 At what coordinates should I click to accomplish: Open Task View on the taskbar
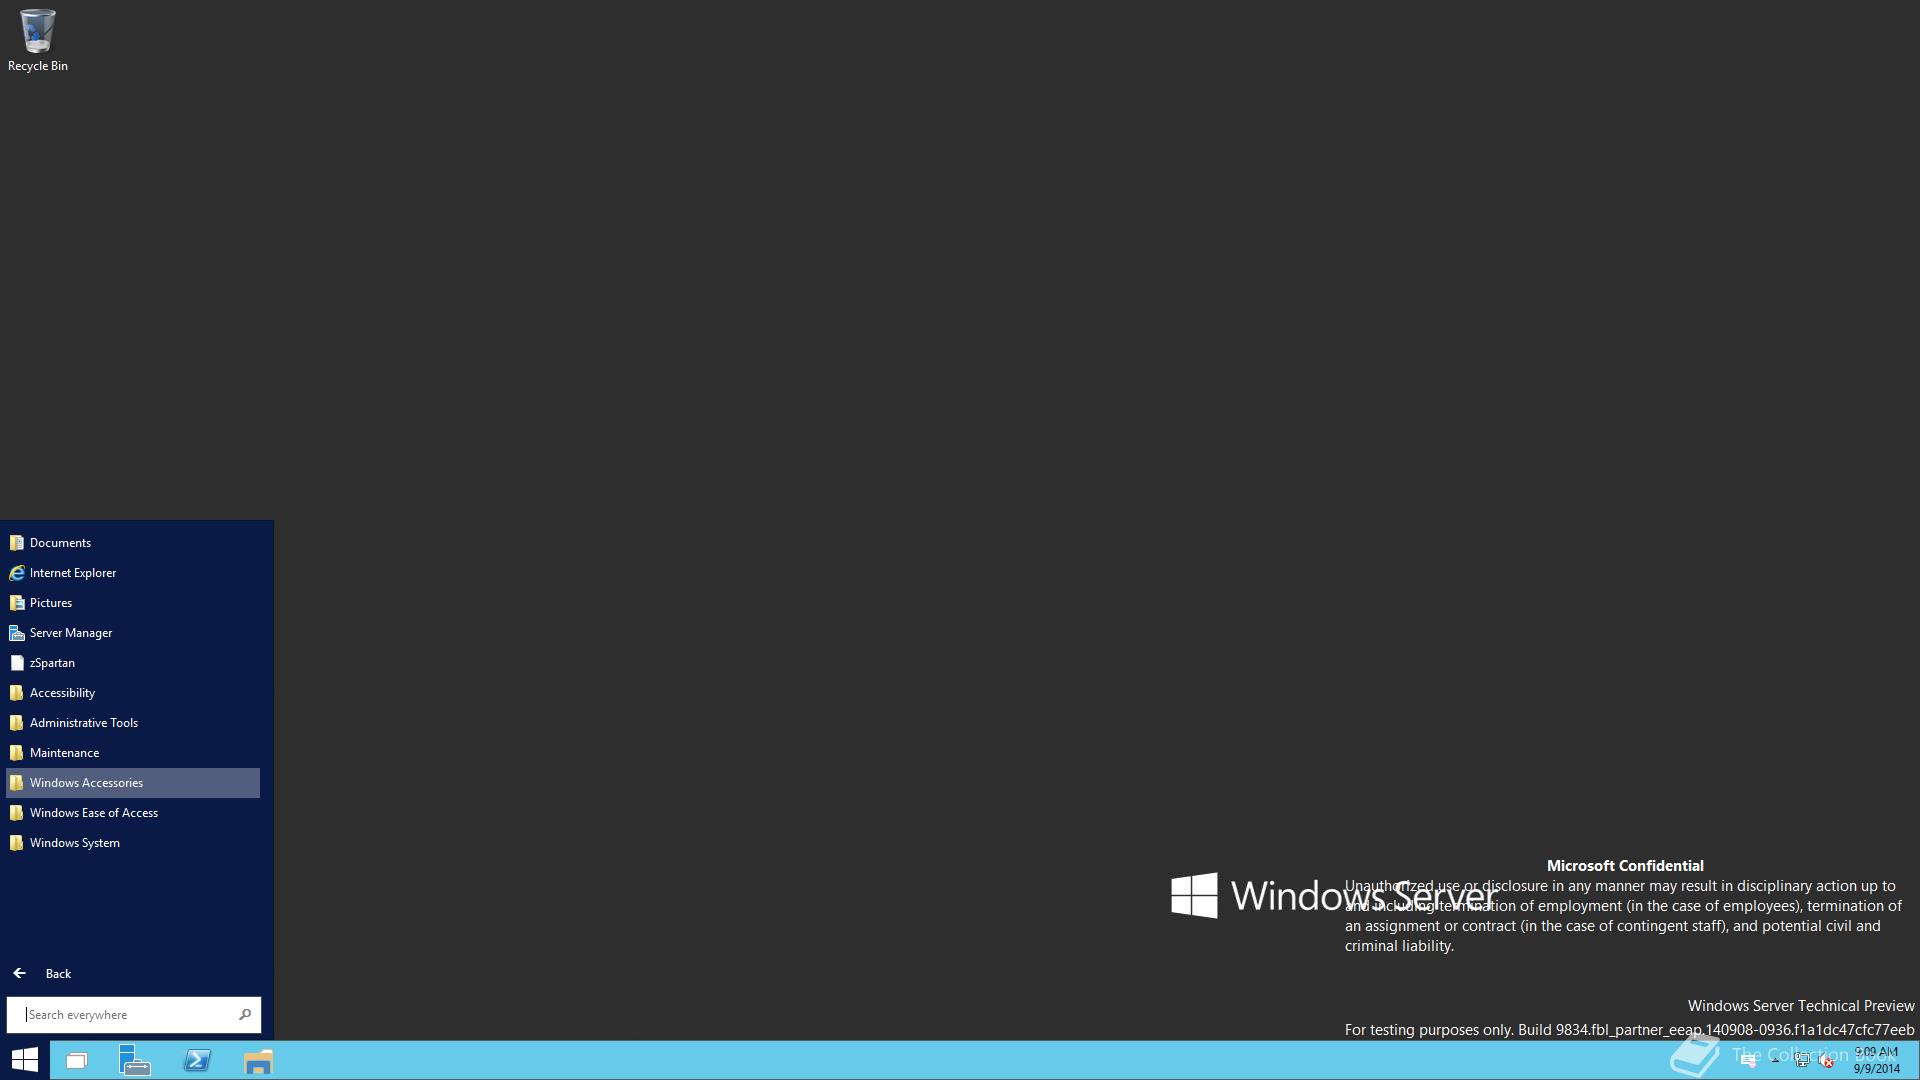(77, 1060)
